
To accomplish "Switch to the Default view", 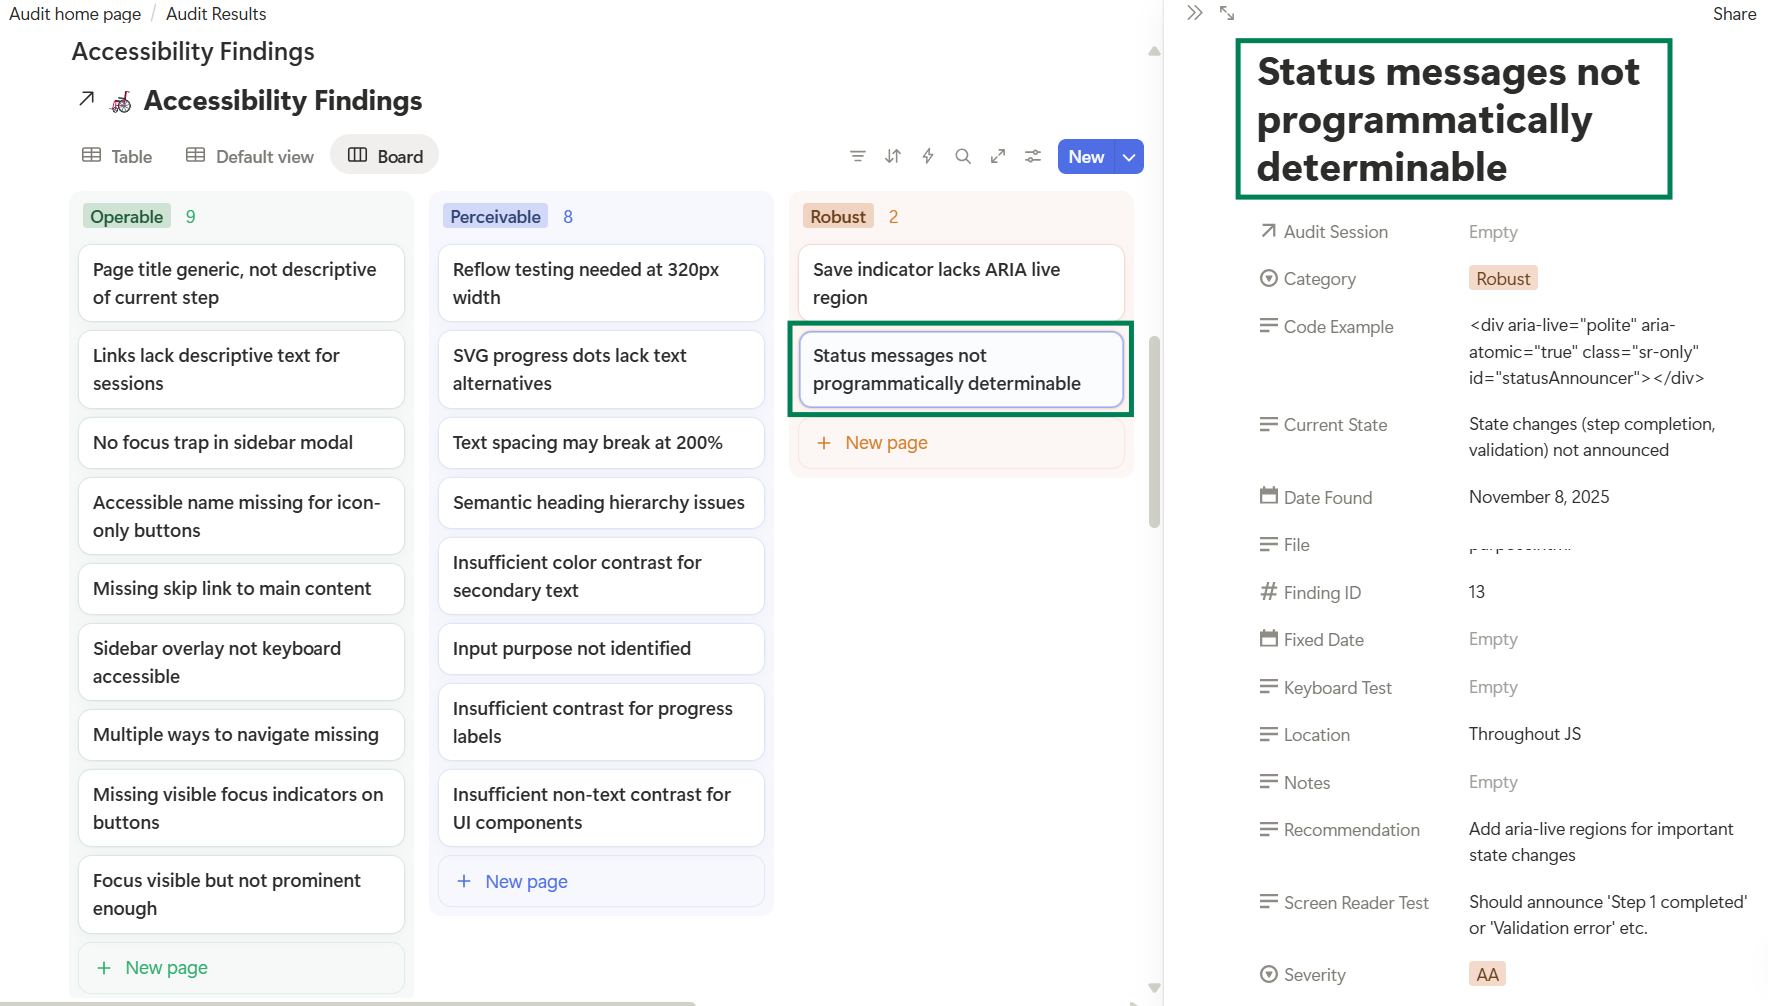I will (x=249, y=156).
